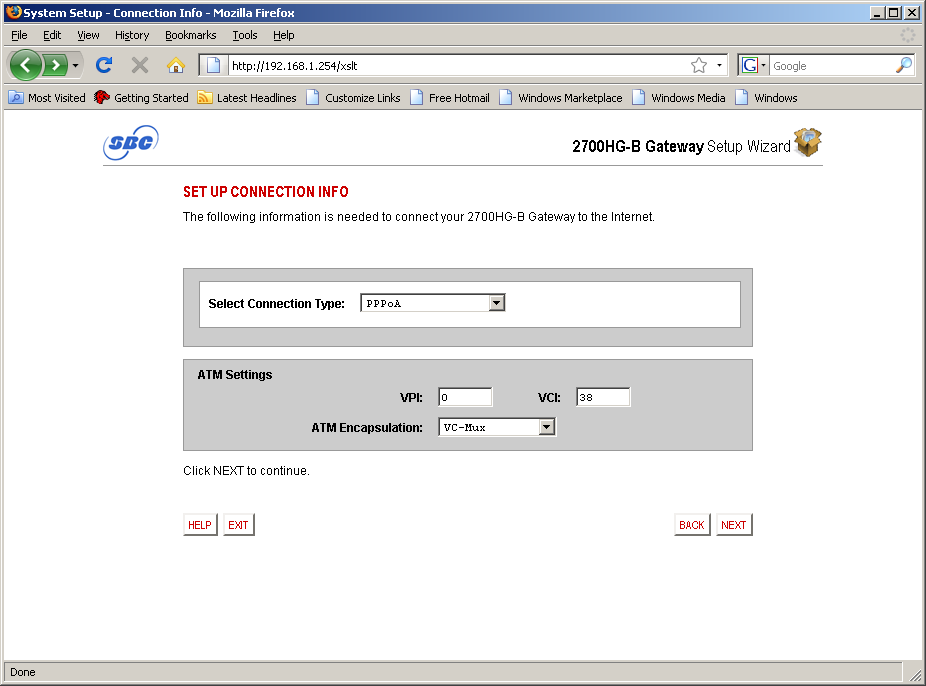The image size is (926, 686).
Task: Click the VPI input field
Action: tap(465, 397)
